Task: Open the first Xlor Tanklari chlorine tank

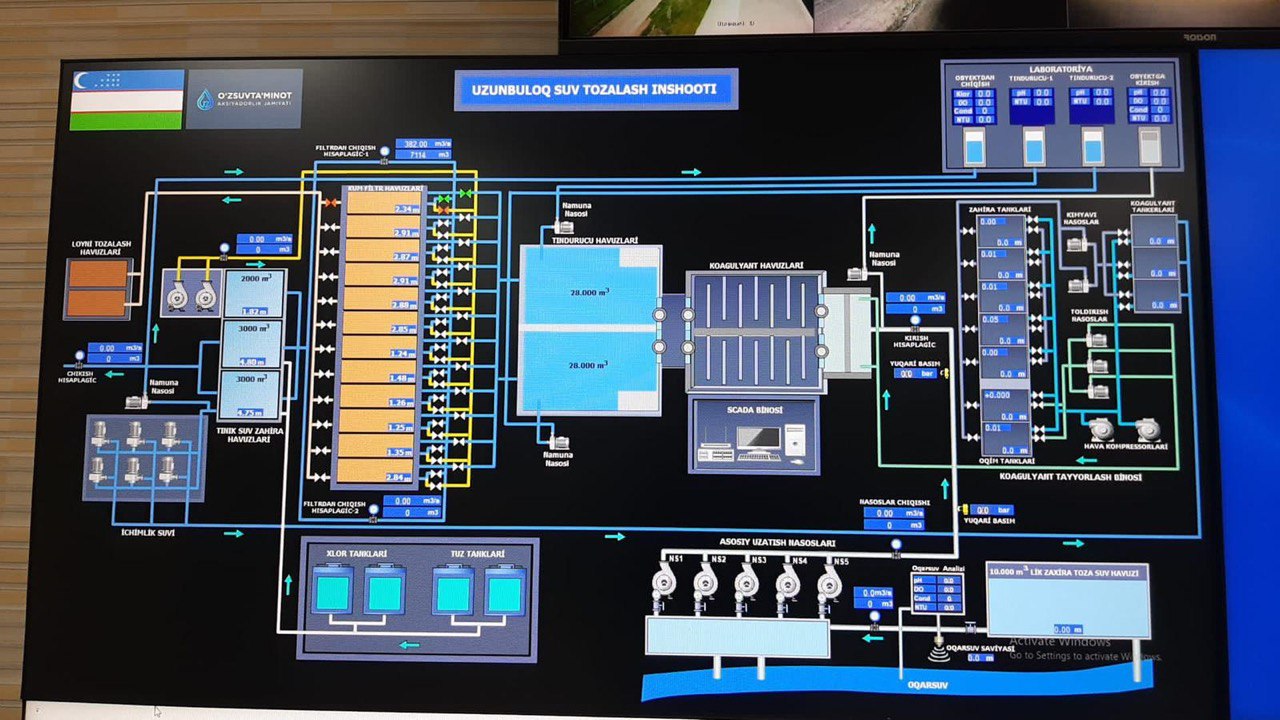Action: click(x=333, y=591)
